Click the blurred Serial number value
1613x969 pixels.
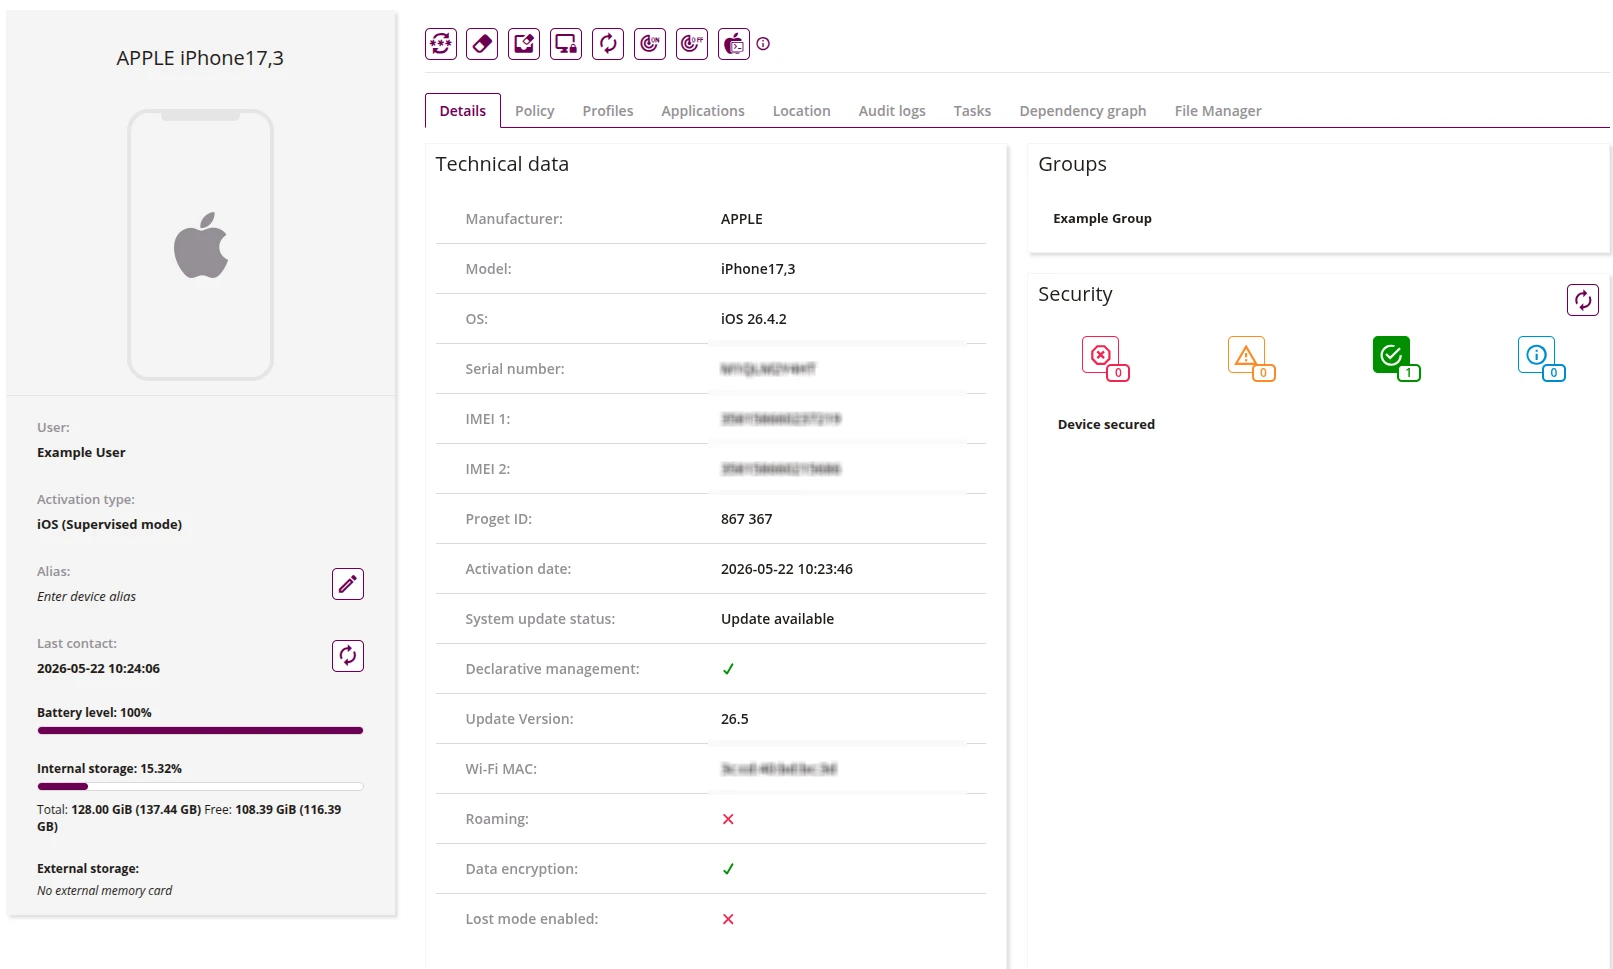768,369
